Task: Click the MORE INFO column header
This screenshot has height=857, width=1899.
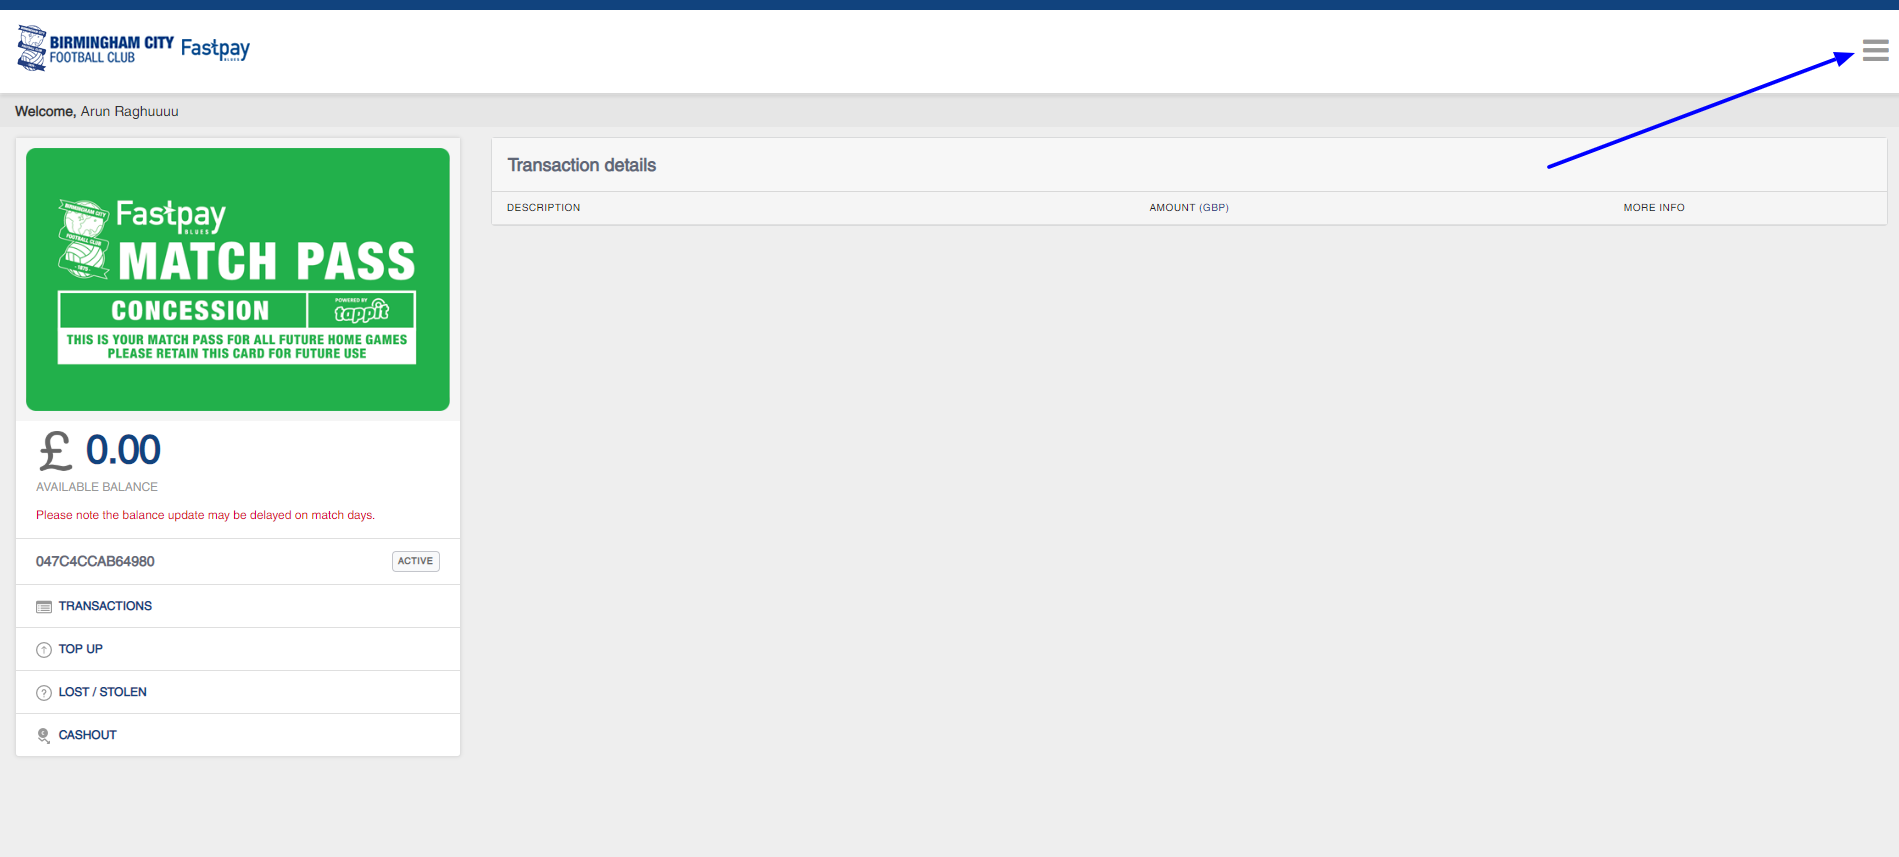Action: [1654, 208]
